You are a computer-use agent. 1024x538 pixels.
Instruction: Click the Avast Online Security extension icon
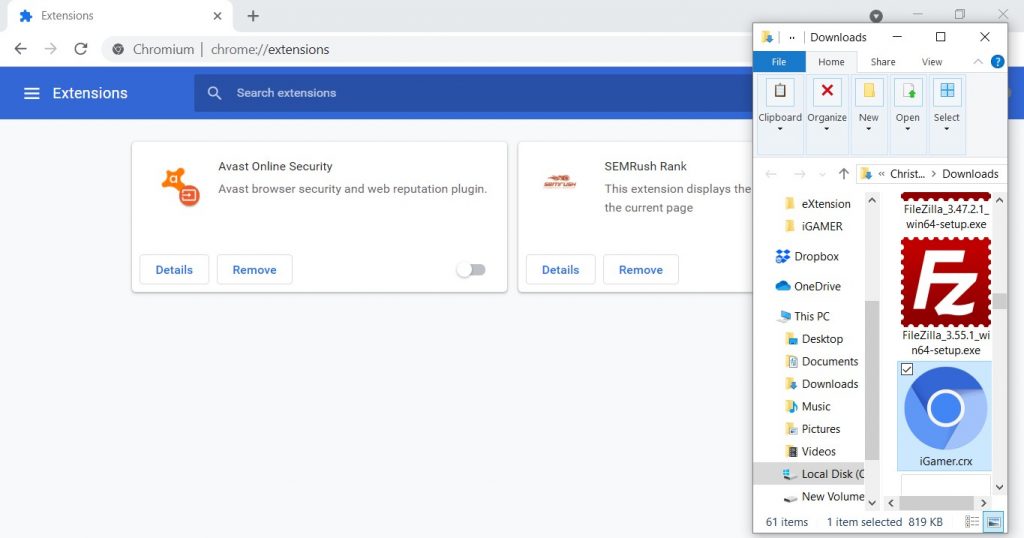[180, 187]
